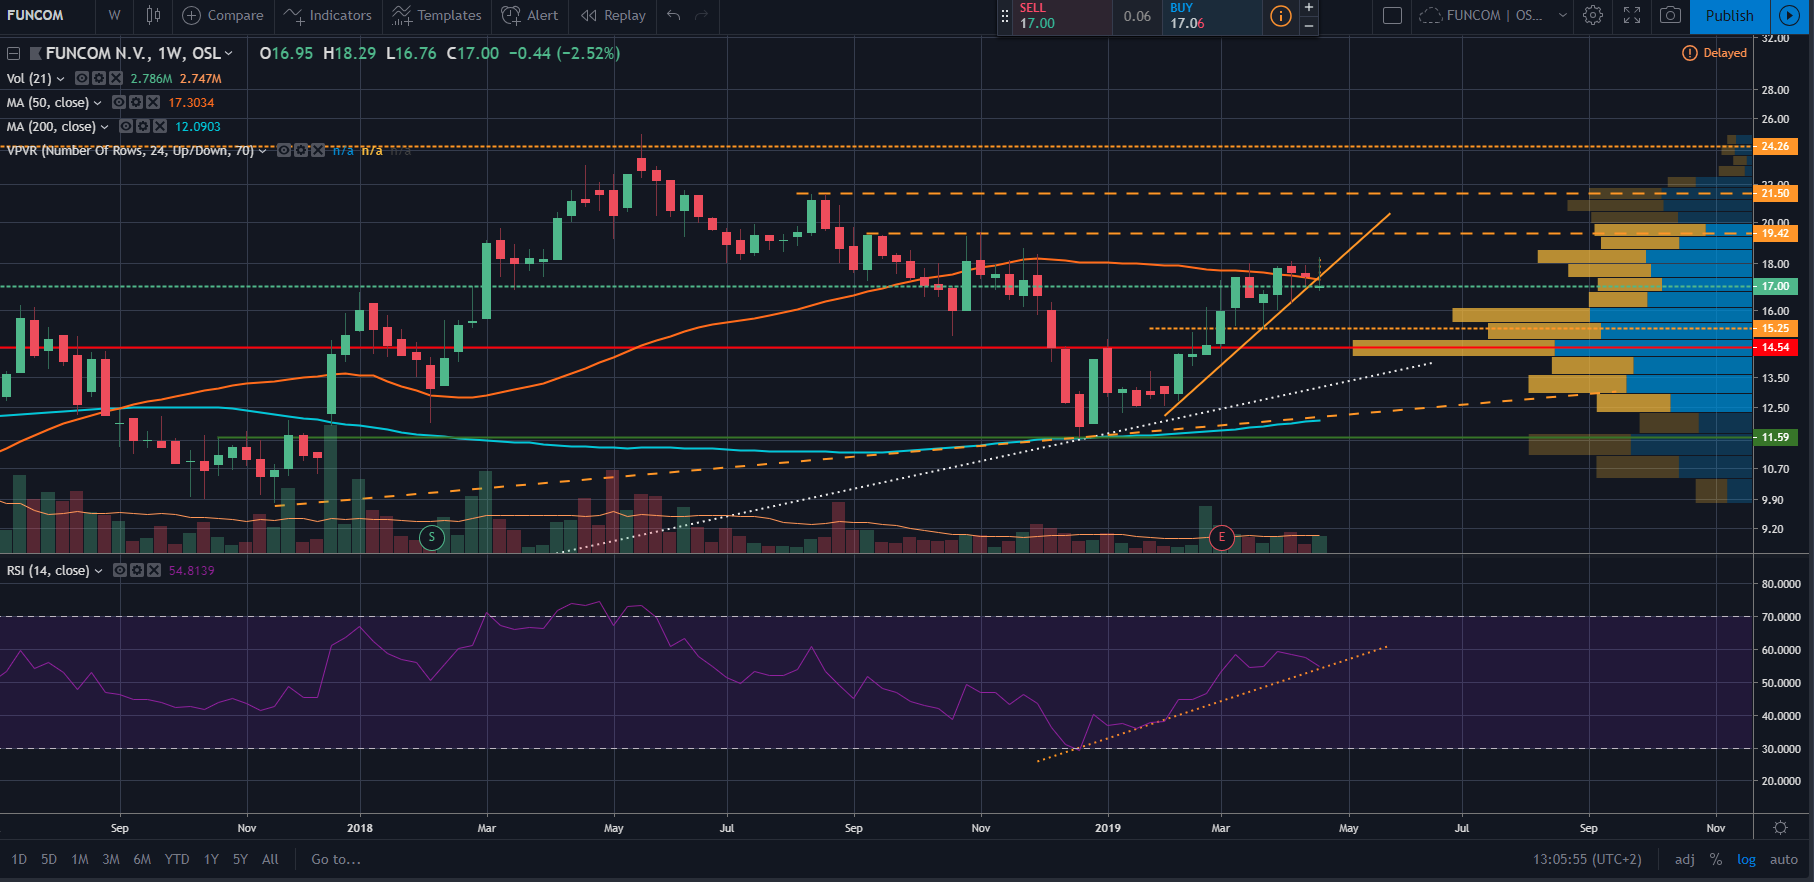
Task: Hide the MA (50, close) line
Action: click(119, 102)
